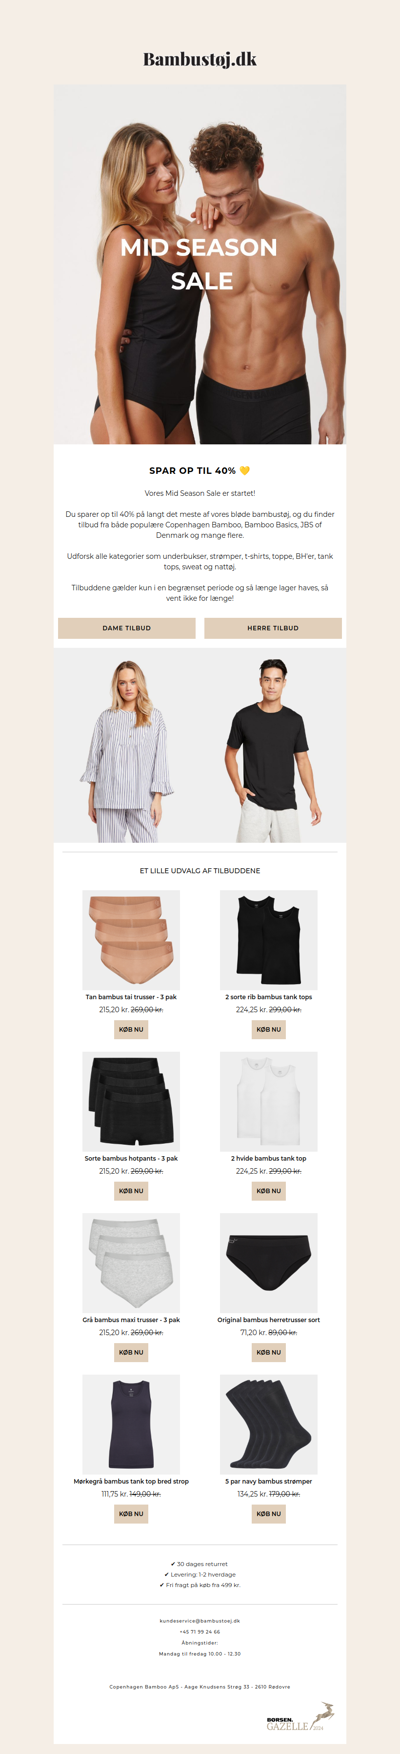Buy the 2 sorte rib bambus tank tops
Screen dimensions: 400x1754
coord(269,1029)
